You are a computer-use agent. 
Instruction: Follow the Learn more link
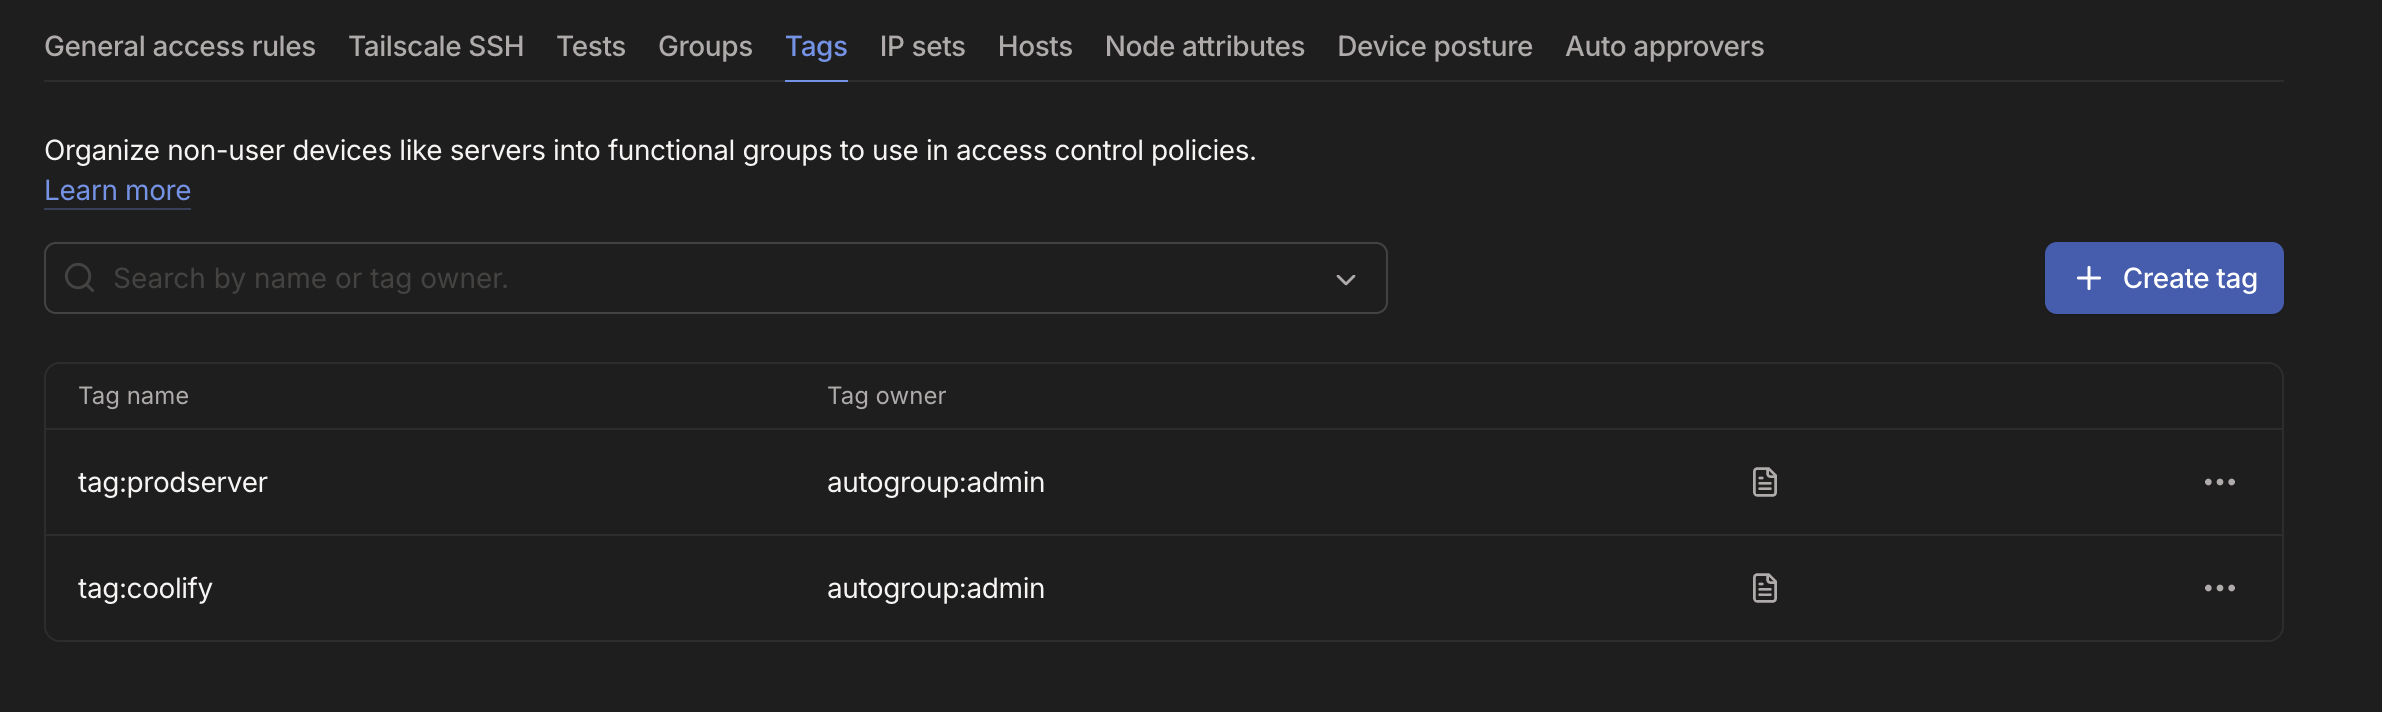(x=117, y=190)
